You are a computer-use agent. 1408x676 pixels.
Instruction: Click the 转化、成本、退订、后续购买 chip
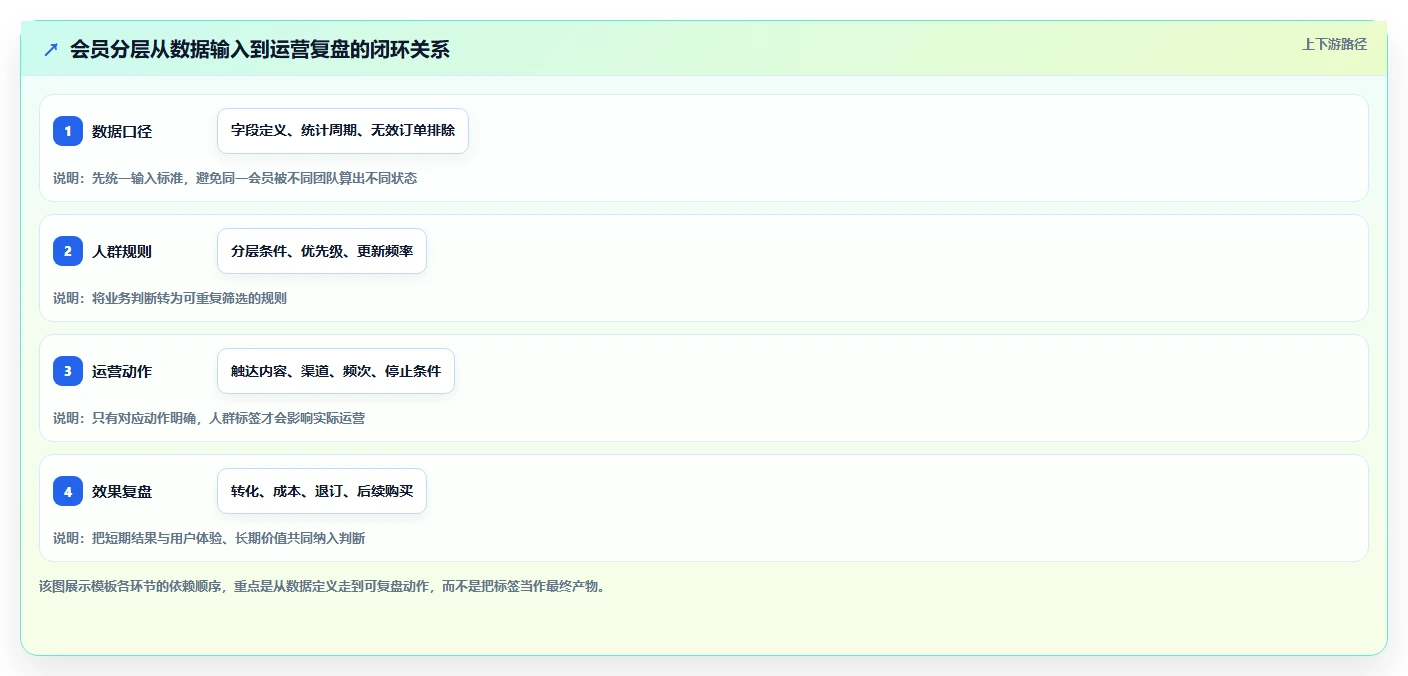[322, 491]
